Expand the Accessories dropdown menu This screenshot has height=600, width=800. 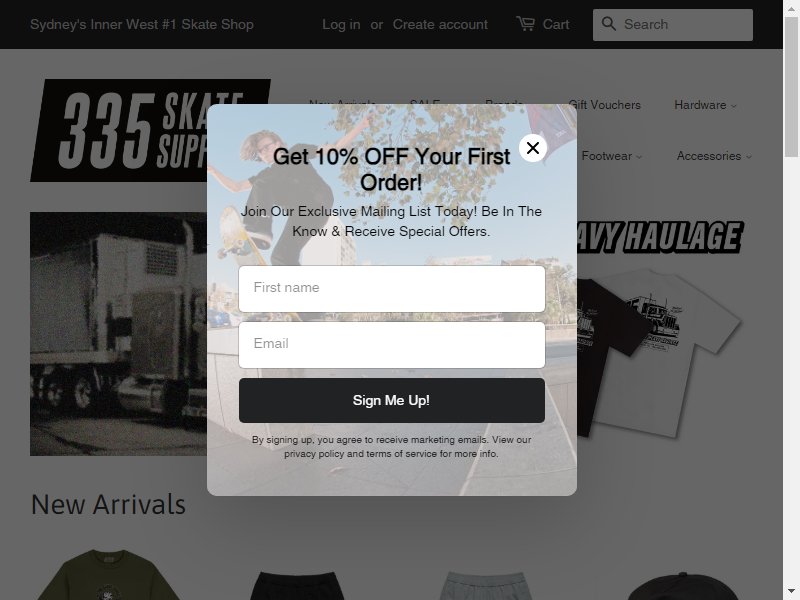[714, 156]
